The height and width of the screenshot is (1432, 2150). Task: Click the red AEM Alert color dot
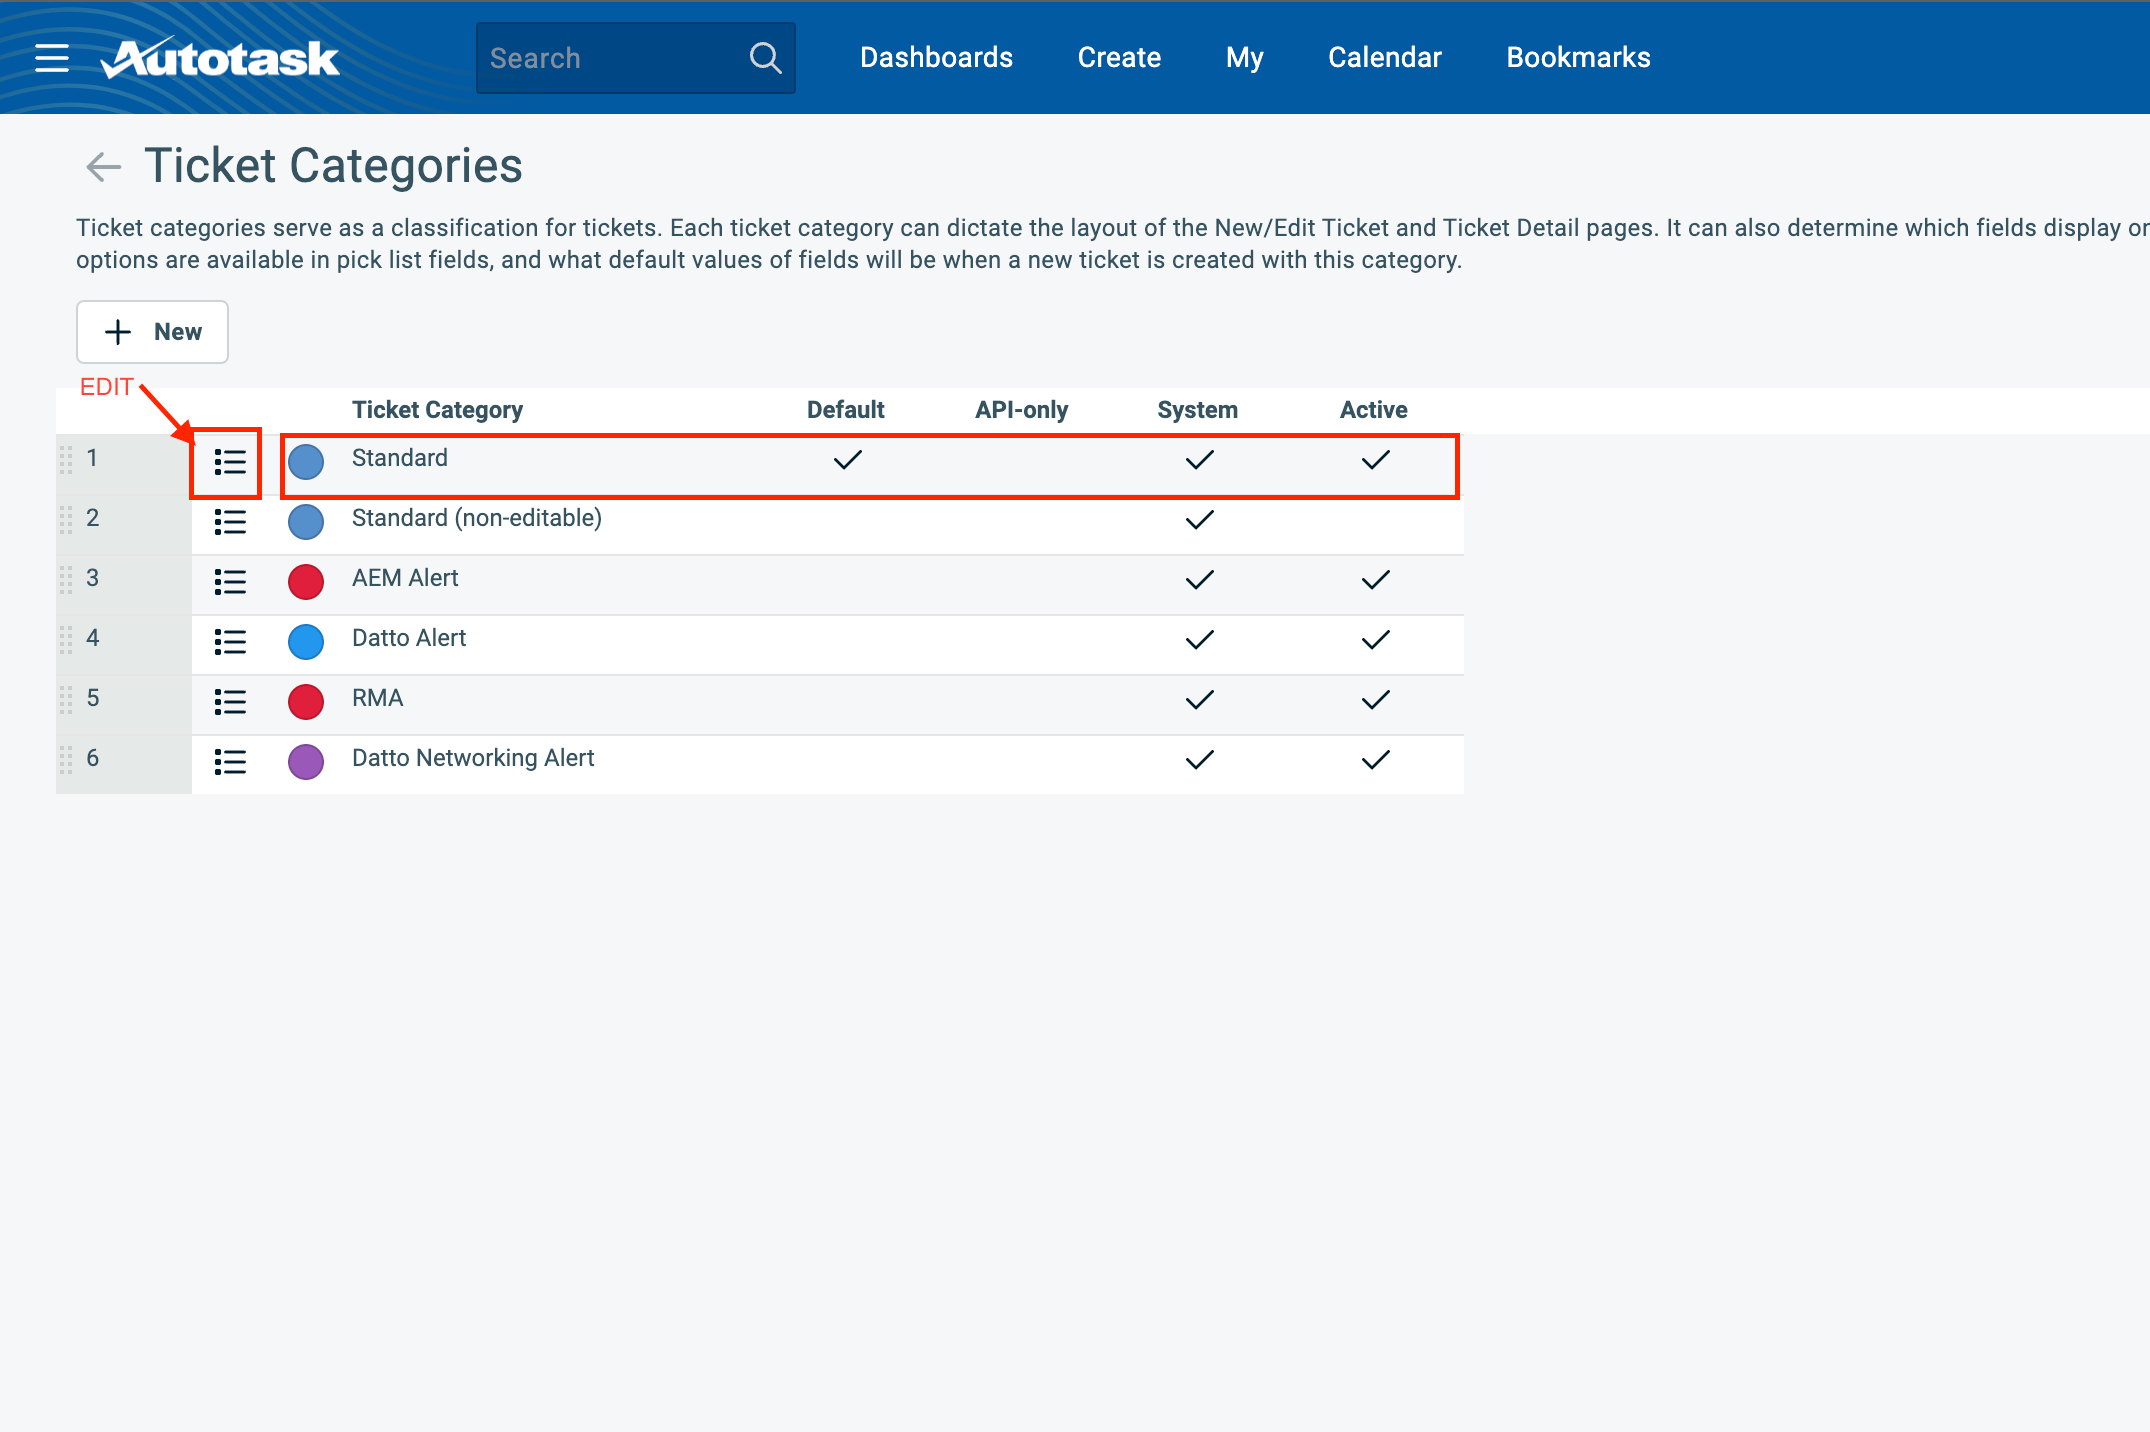point(306,582)
